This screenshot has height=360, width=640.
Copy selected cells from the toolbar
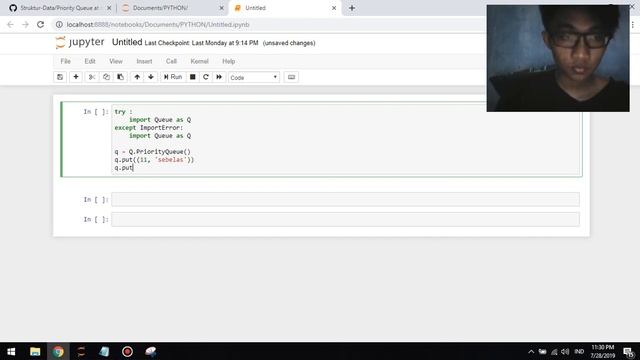point(106,77)
